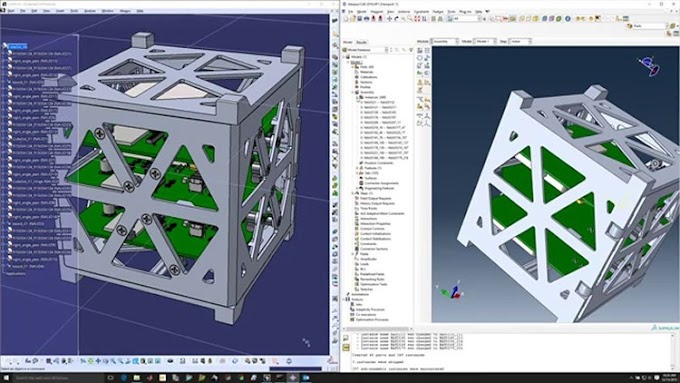Click the red Auto-Fit View icon in Abaqus
This screenshot has height=383, width=680.
[x=417, y=19]
